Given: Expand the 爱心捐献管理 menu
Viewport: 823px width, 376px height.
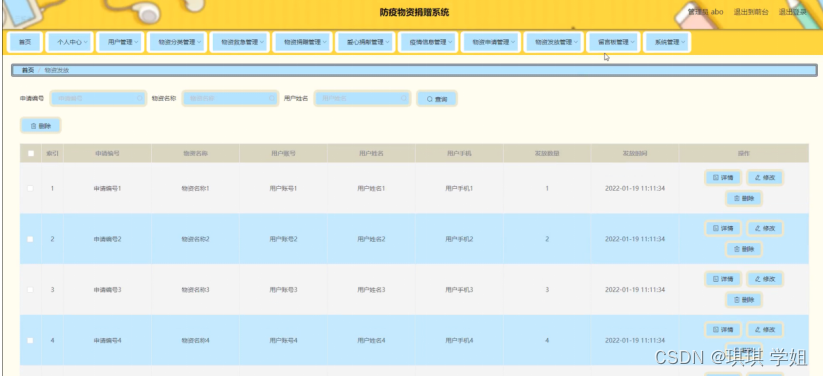Looking at the screenshot, I should (365, 43).
